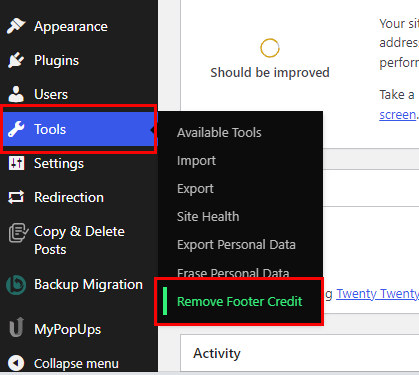Viewport: 419px width, 375px height.
Task: Click the Users person icon
Action: 16,94
